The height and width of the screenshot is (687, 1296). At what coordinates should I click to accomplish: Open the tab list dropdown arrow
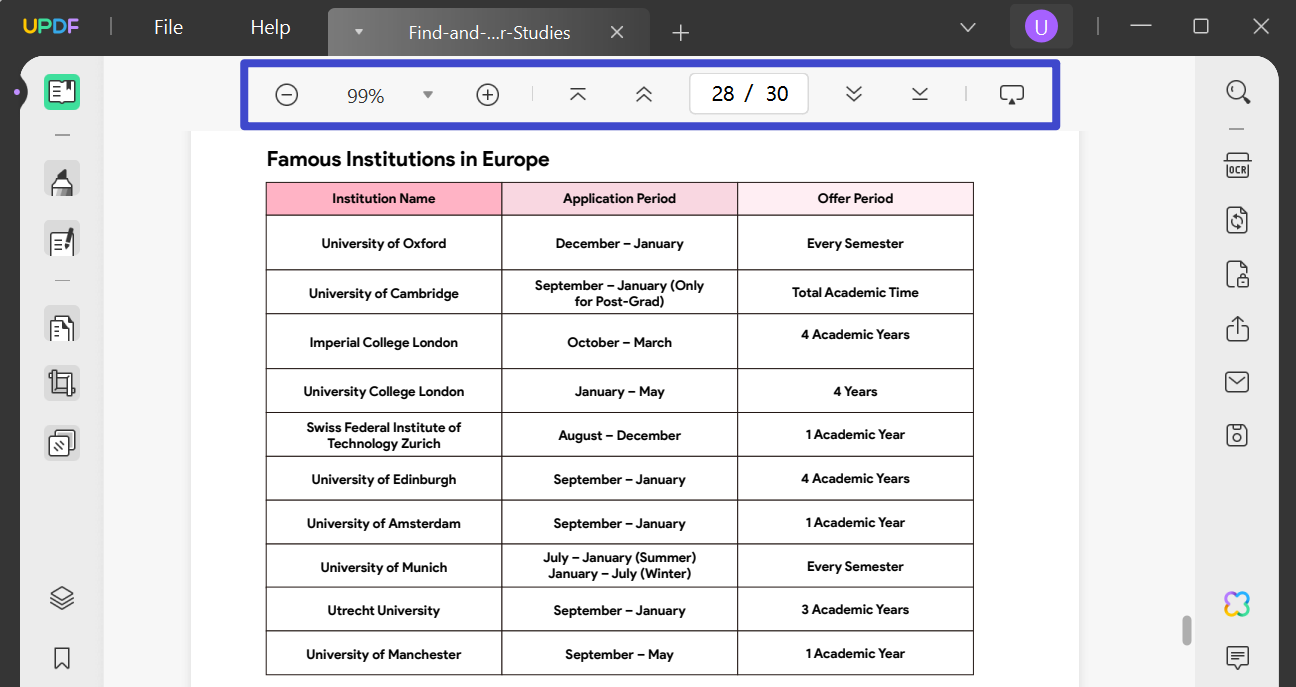359,32
